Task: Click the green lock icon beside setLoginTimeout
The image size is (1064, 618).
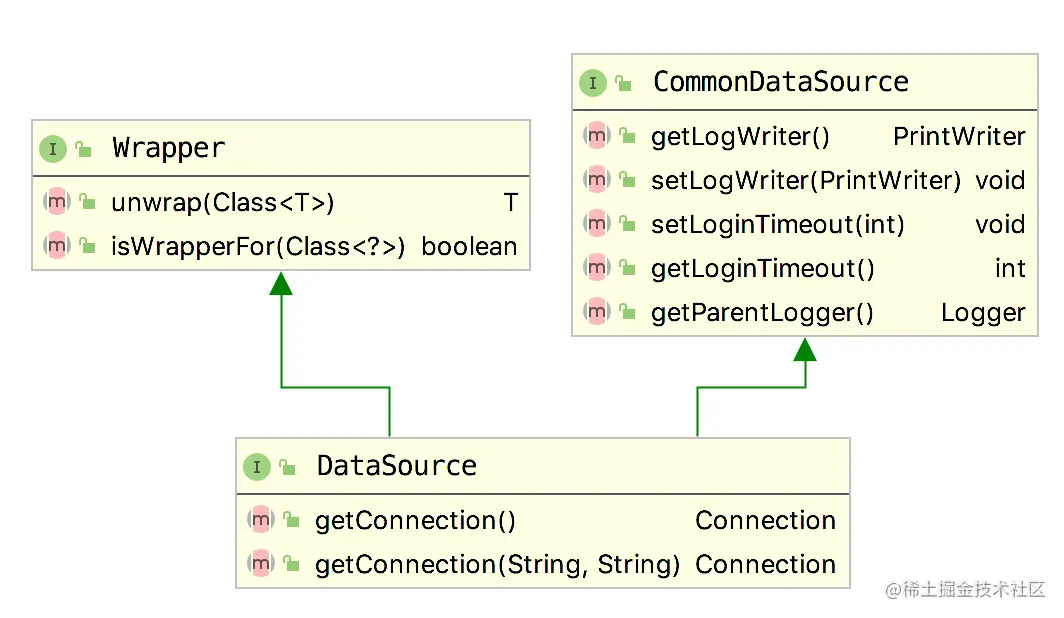Action: point(627,225)
